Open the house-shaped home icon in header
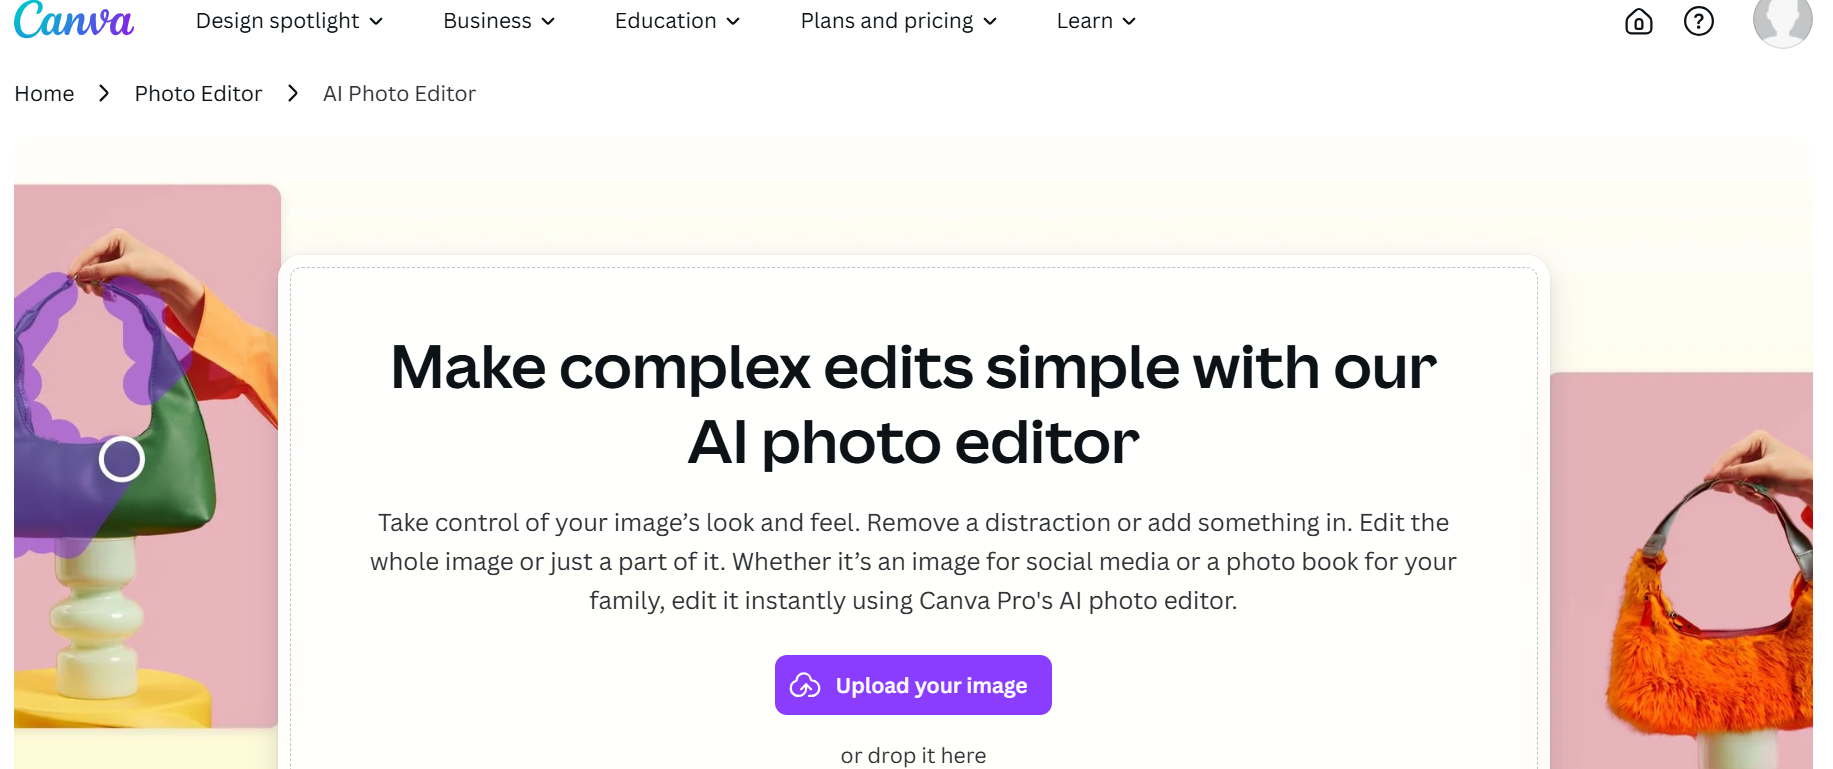Screen dimensions: 1833x769 pos(1638,21)
